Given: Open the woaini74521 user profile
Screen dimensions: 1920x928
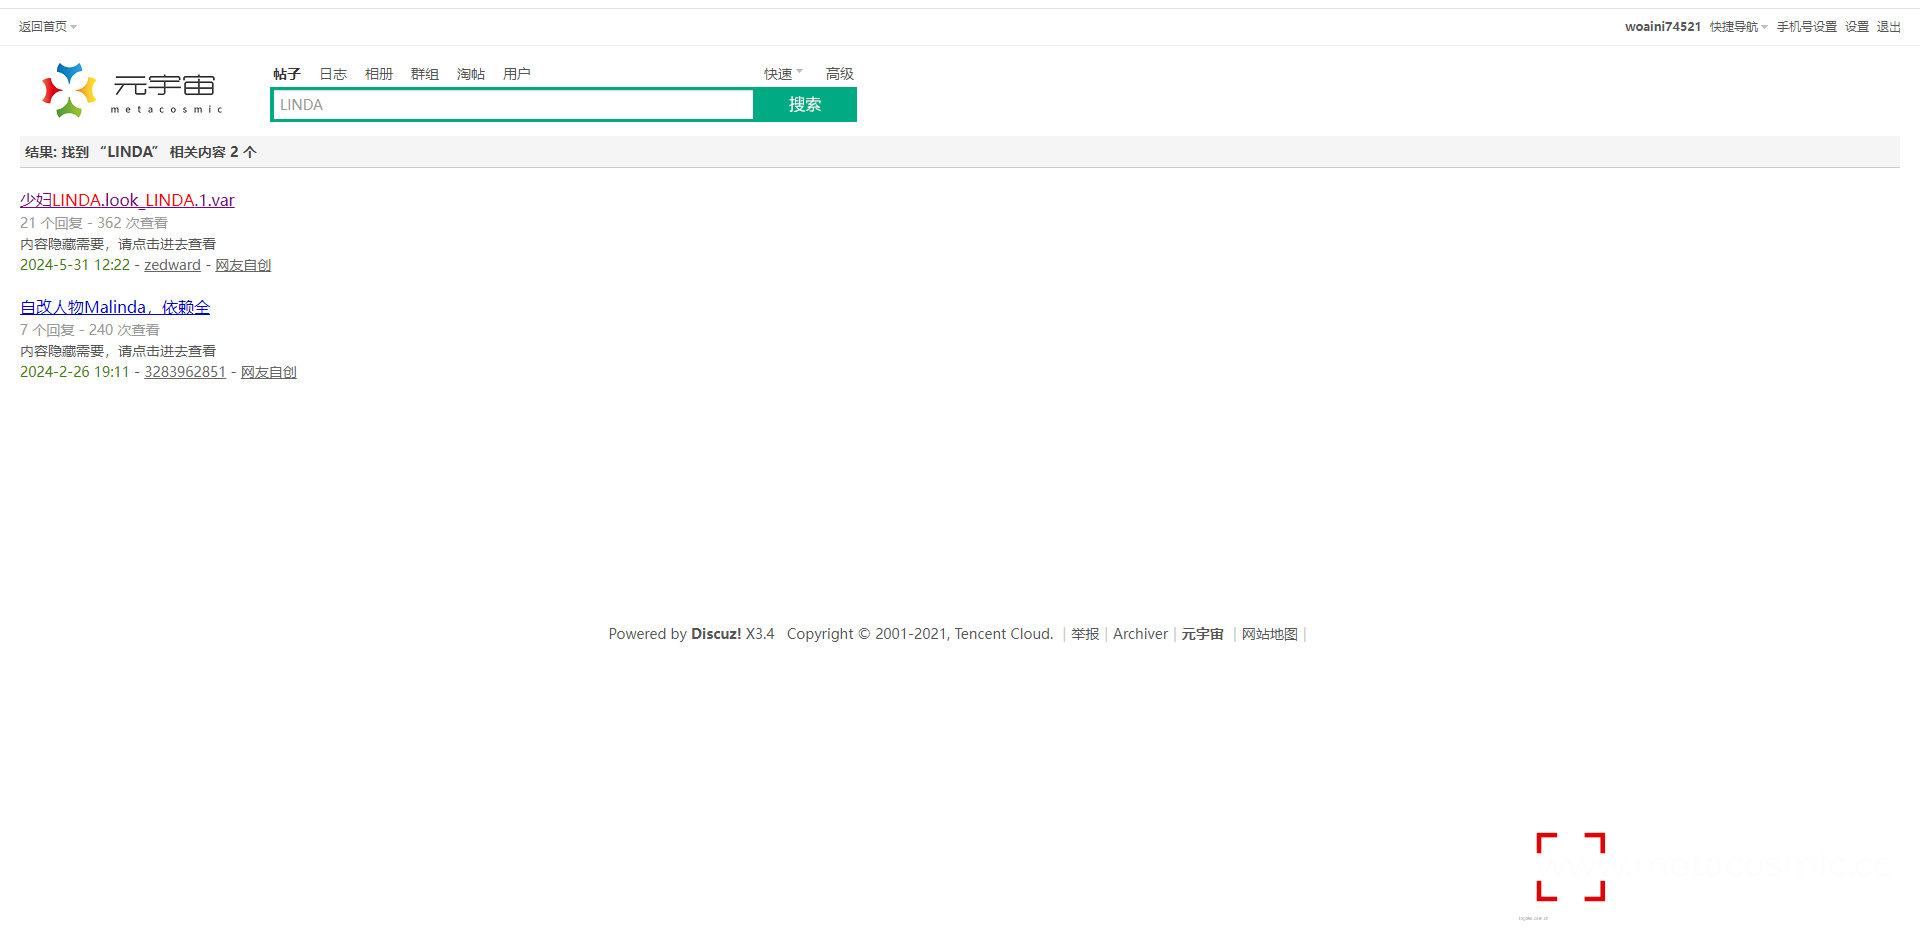Looking at the screenshot, I should [1662, 27].
